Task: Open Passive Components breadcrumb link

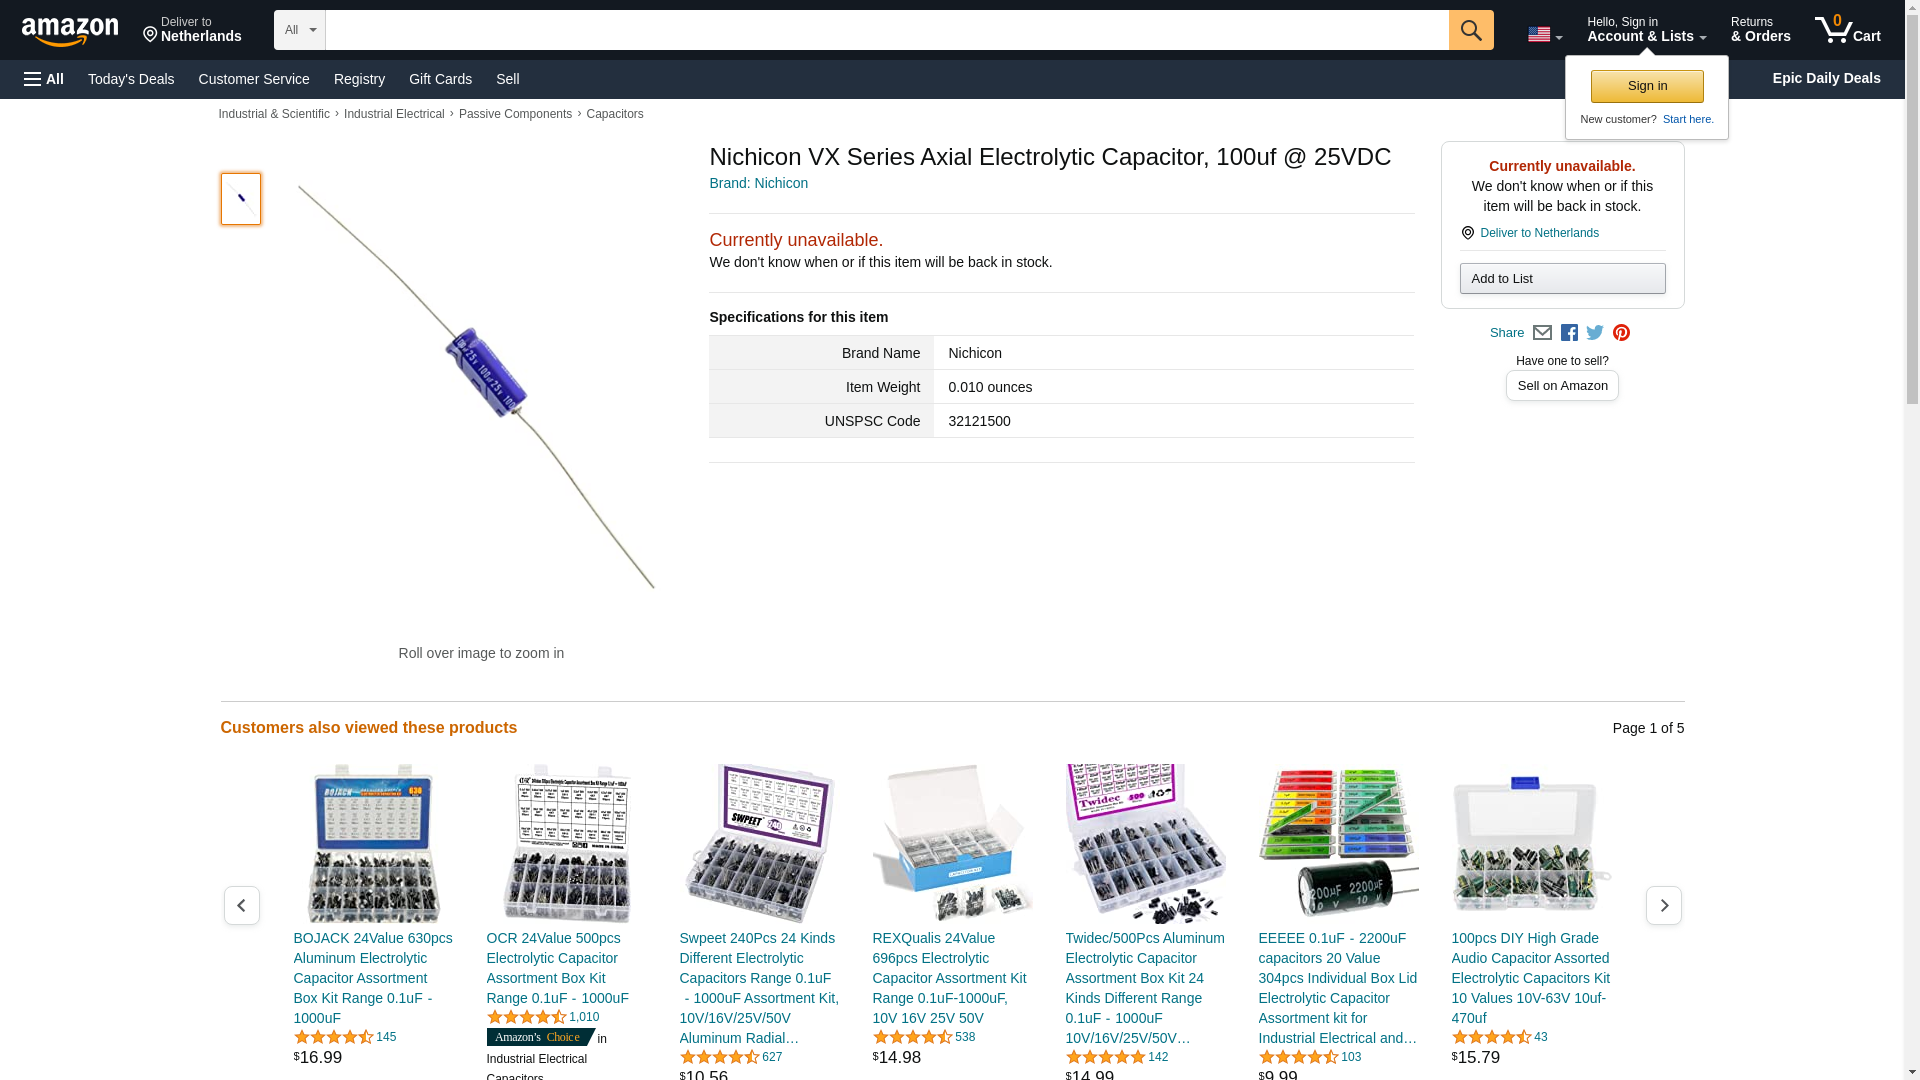Action: click(x=515, y=114)
